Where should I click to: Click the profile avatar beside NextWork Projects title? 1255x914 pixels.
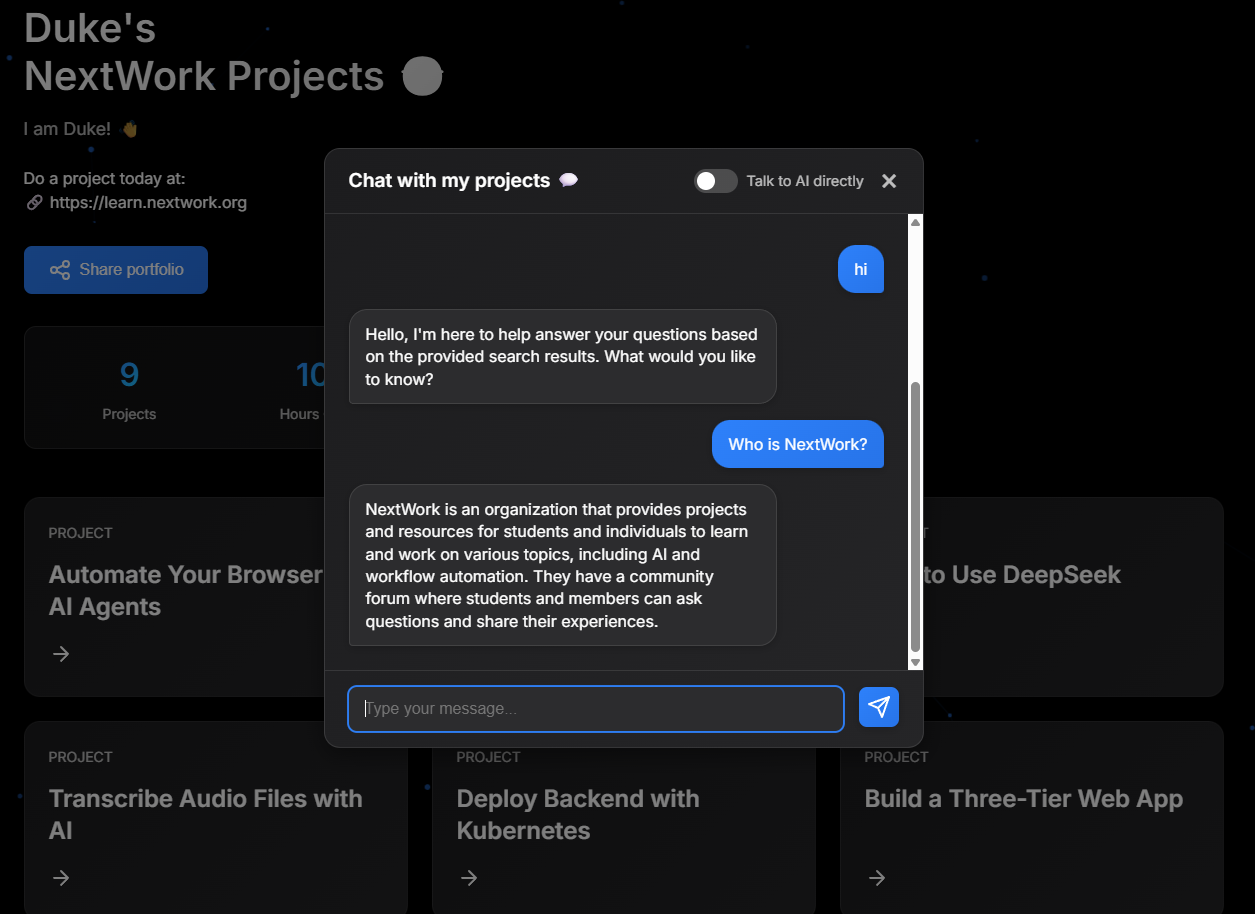[422, 77]
